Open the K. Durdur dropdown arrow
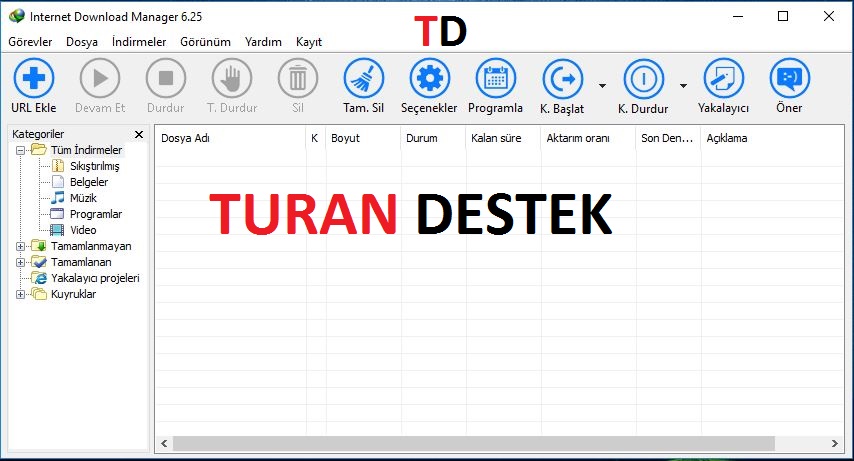Screen dimensions: 854x461 click(684, 86)
